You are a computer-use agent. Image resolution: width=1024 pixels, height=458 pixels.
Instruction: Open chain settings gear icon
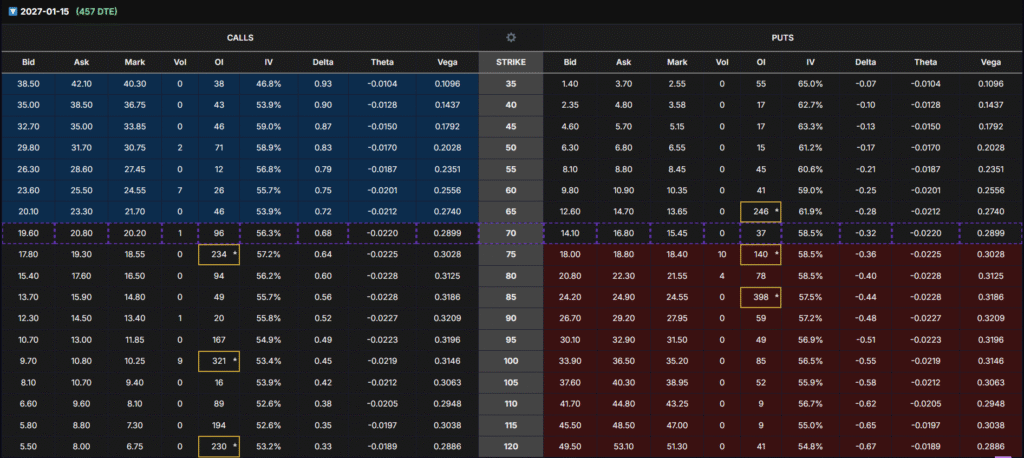(x=511, y=37)
